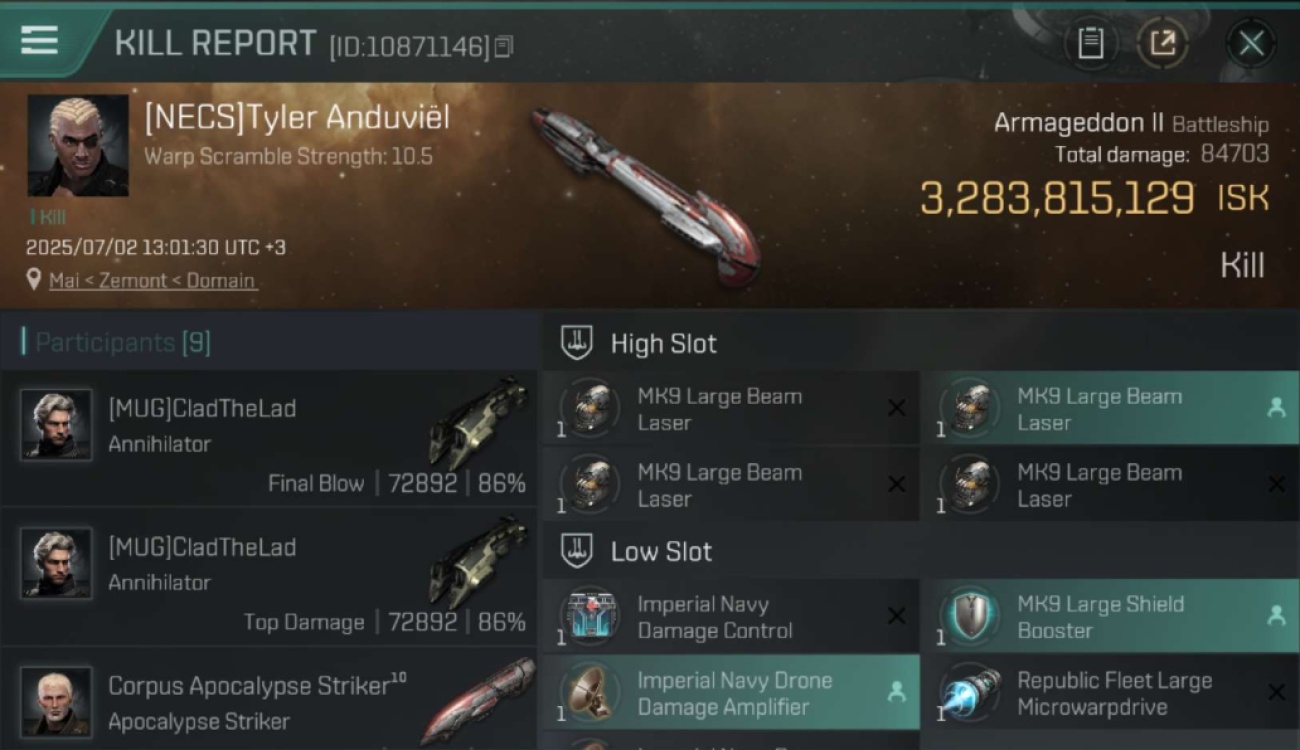Open the Mai < Zemont < Domain location link
Screen dimensions: 1300x750
pos(152,281)
